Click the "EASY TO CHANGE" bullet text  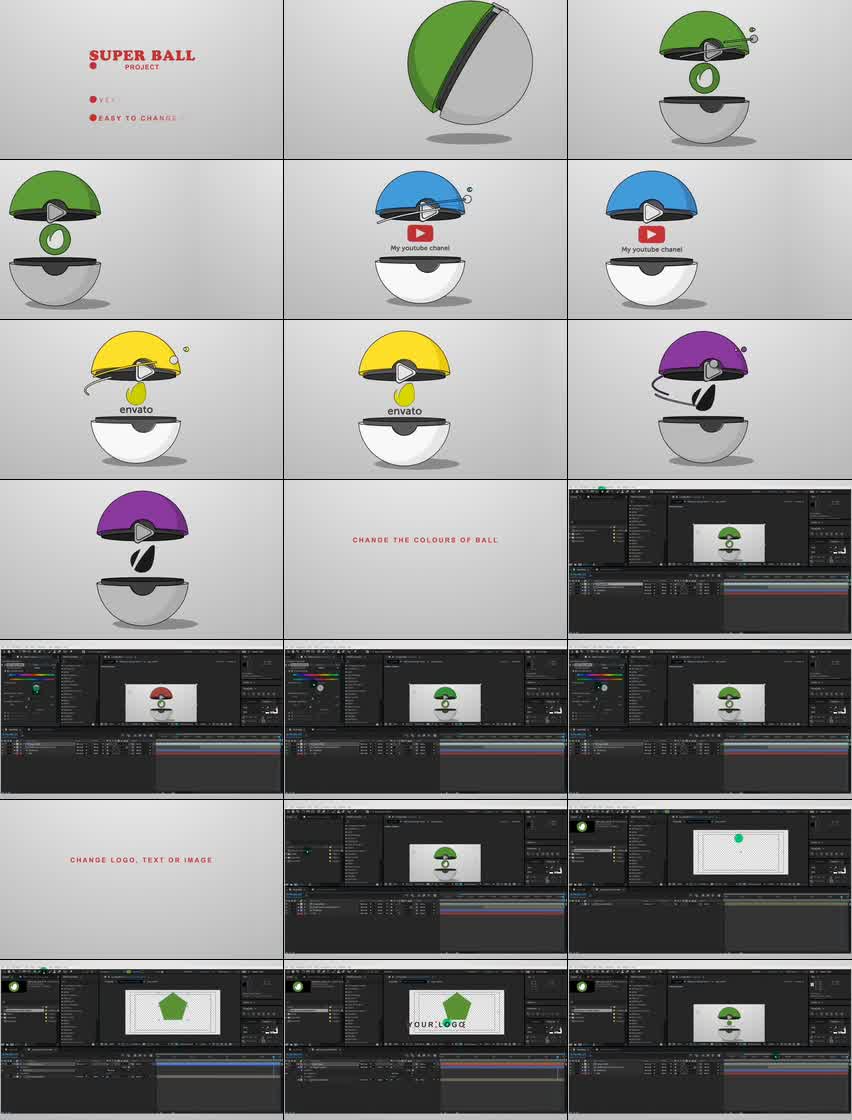(x=138, y=118)
